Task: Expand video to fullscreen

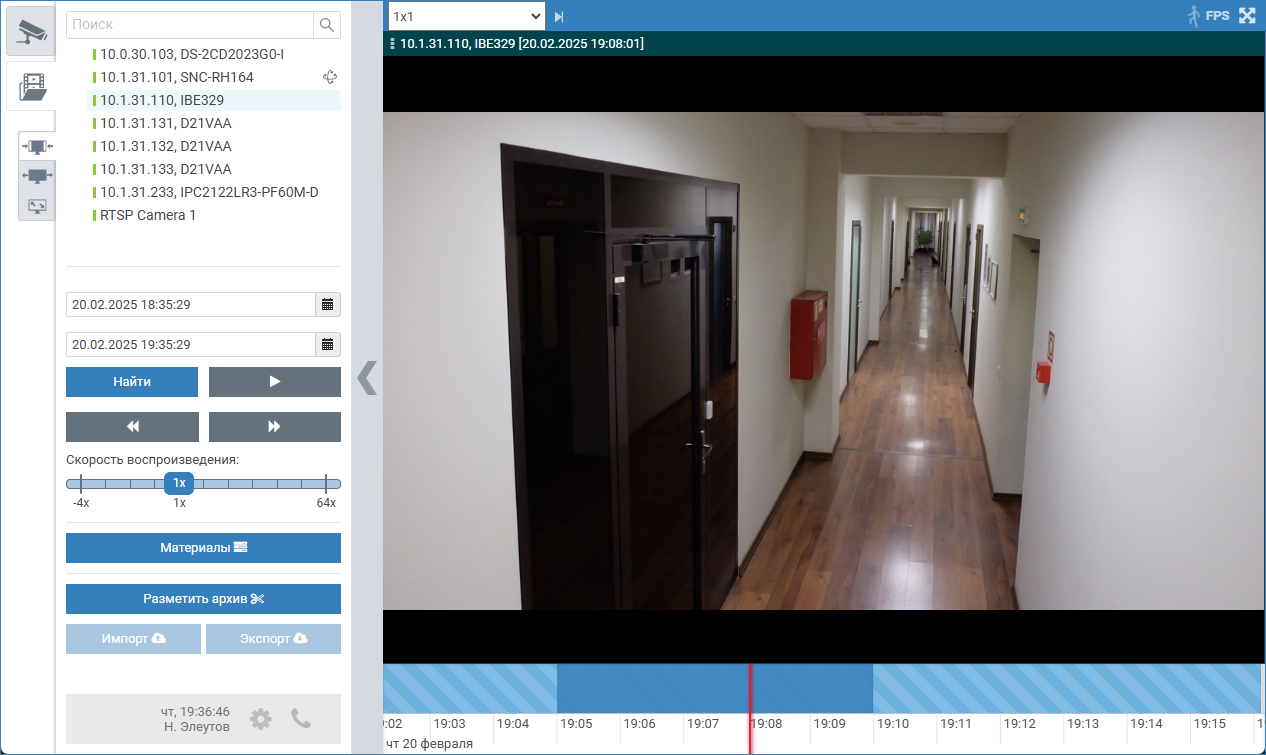Action: (x=1247, y=16)
